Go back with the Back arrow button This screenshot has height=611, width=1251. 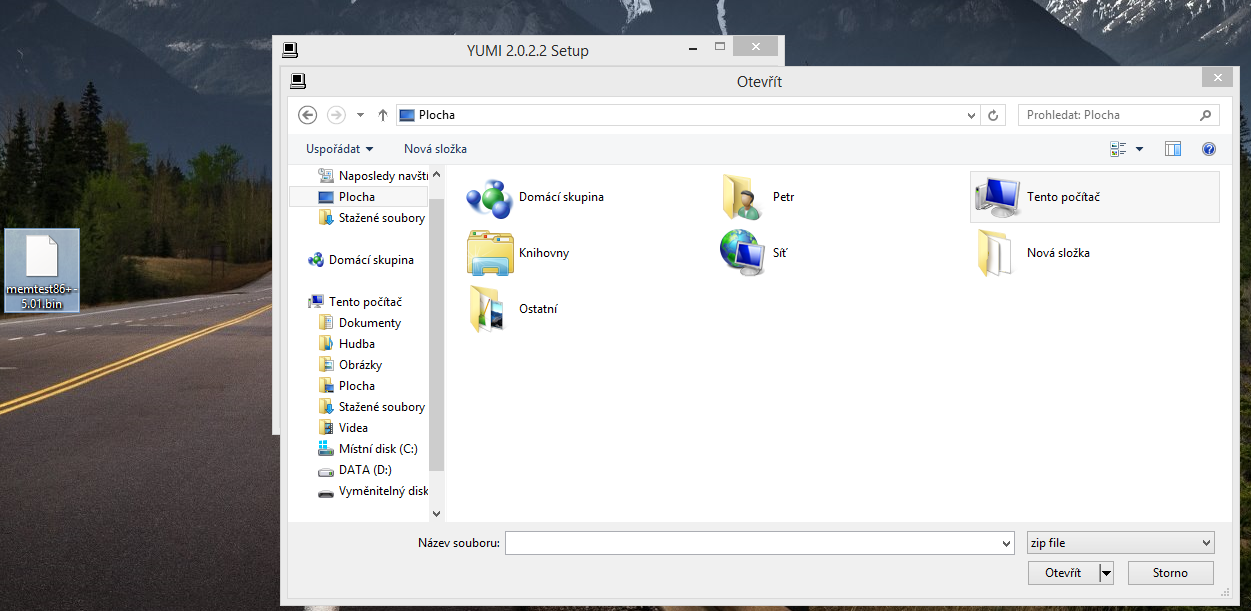[308, 115]
